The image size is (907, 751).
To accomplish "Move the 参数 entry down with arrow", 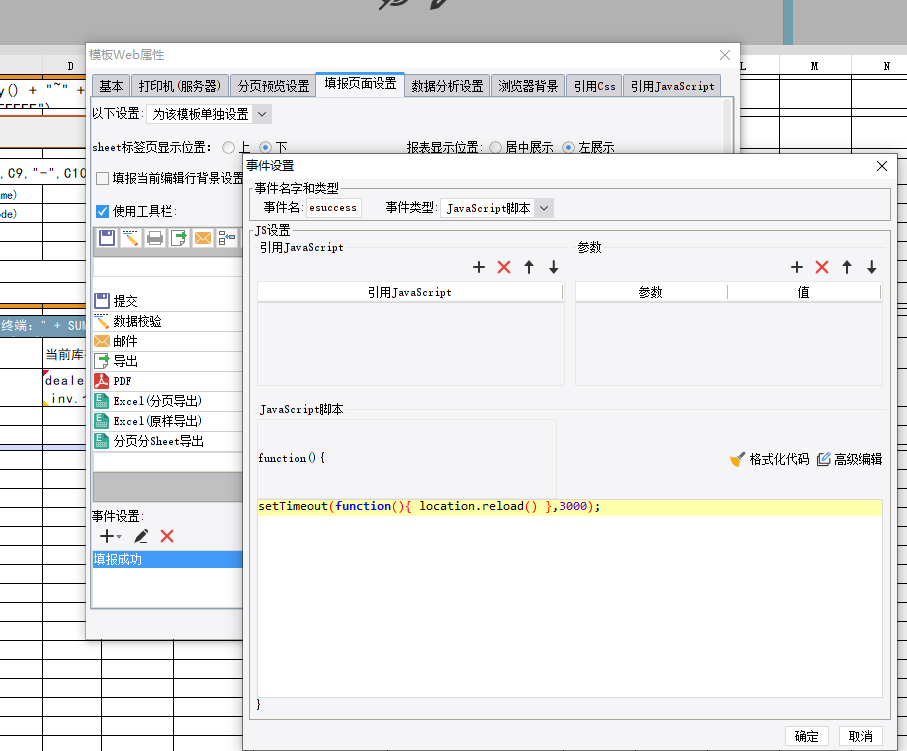I will pos(872,267).
